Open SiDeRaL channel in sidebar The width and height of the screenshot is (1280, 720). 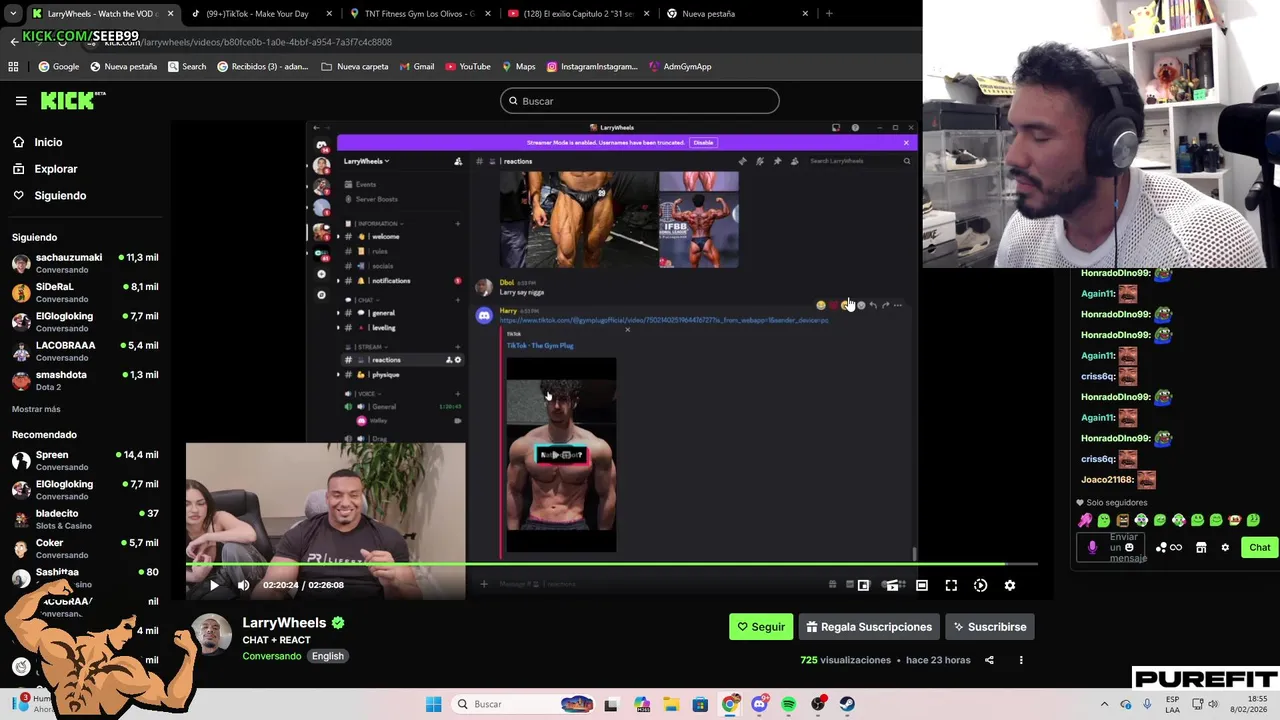click(x=85, y=292)
